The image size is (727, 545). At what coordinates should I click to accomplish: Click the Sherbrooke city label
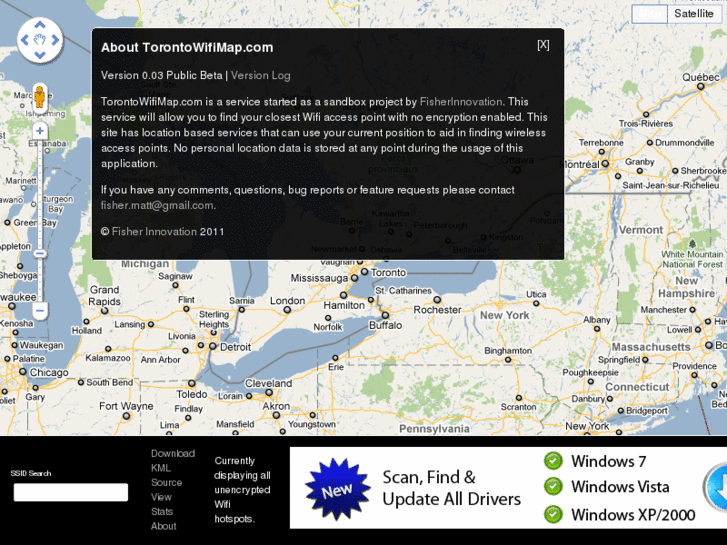pyautogui.click(x=703, y=171)
